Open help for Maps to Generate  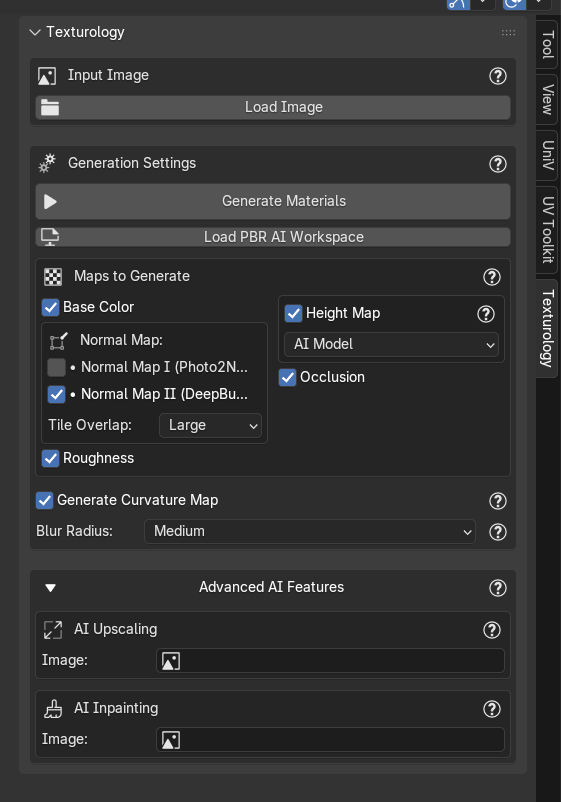pos(492,277)
